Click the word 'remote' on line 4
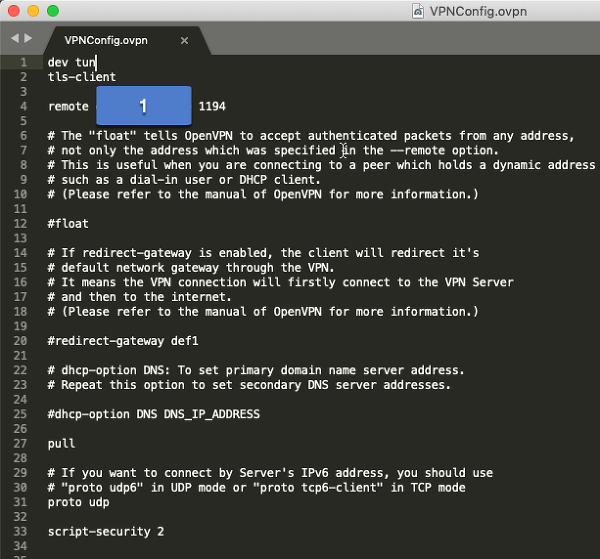 point(68,106)
